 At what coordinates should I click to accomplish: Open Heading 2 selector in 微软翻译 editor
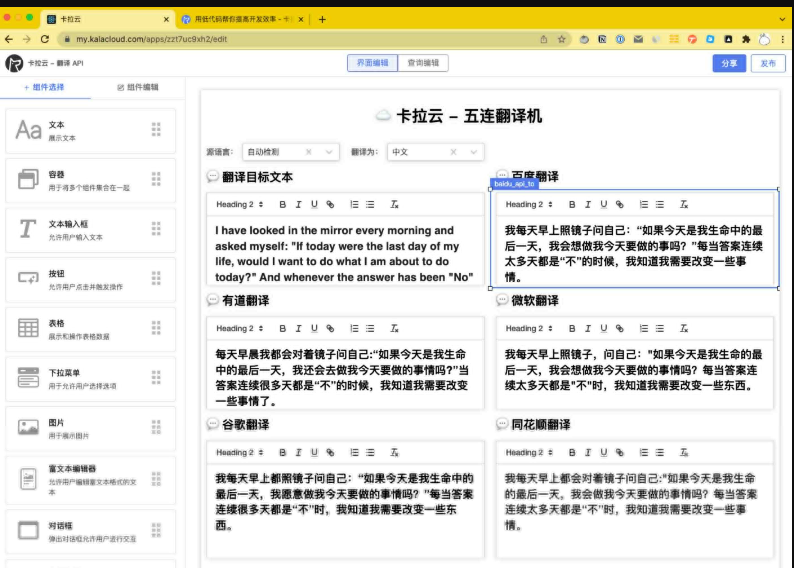click(x=529, y=329)
